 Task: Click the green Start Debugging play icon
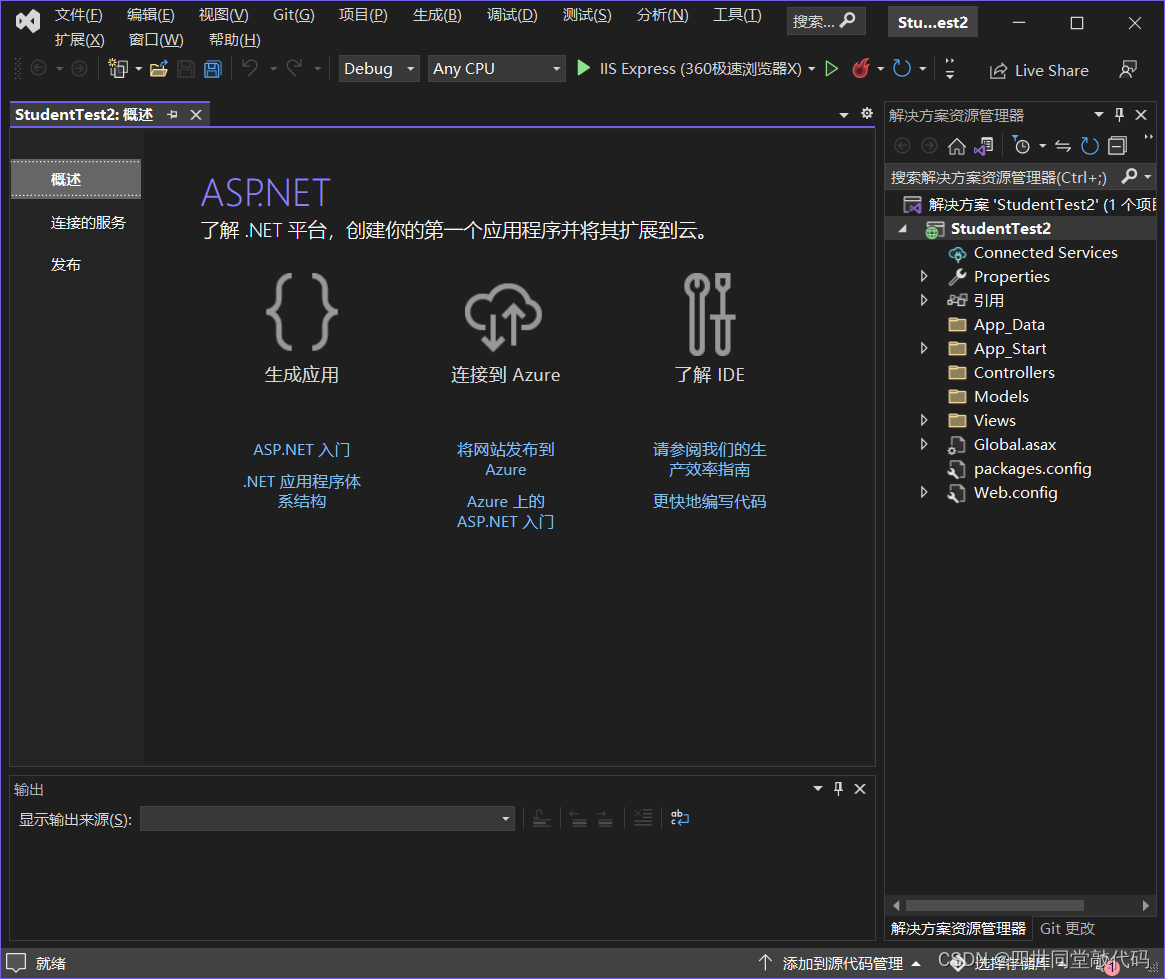[x=584, y=68]
